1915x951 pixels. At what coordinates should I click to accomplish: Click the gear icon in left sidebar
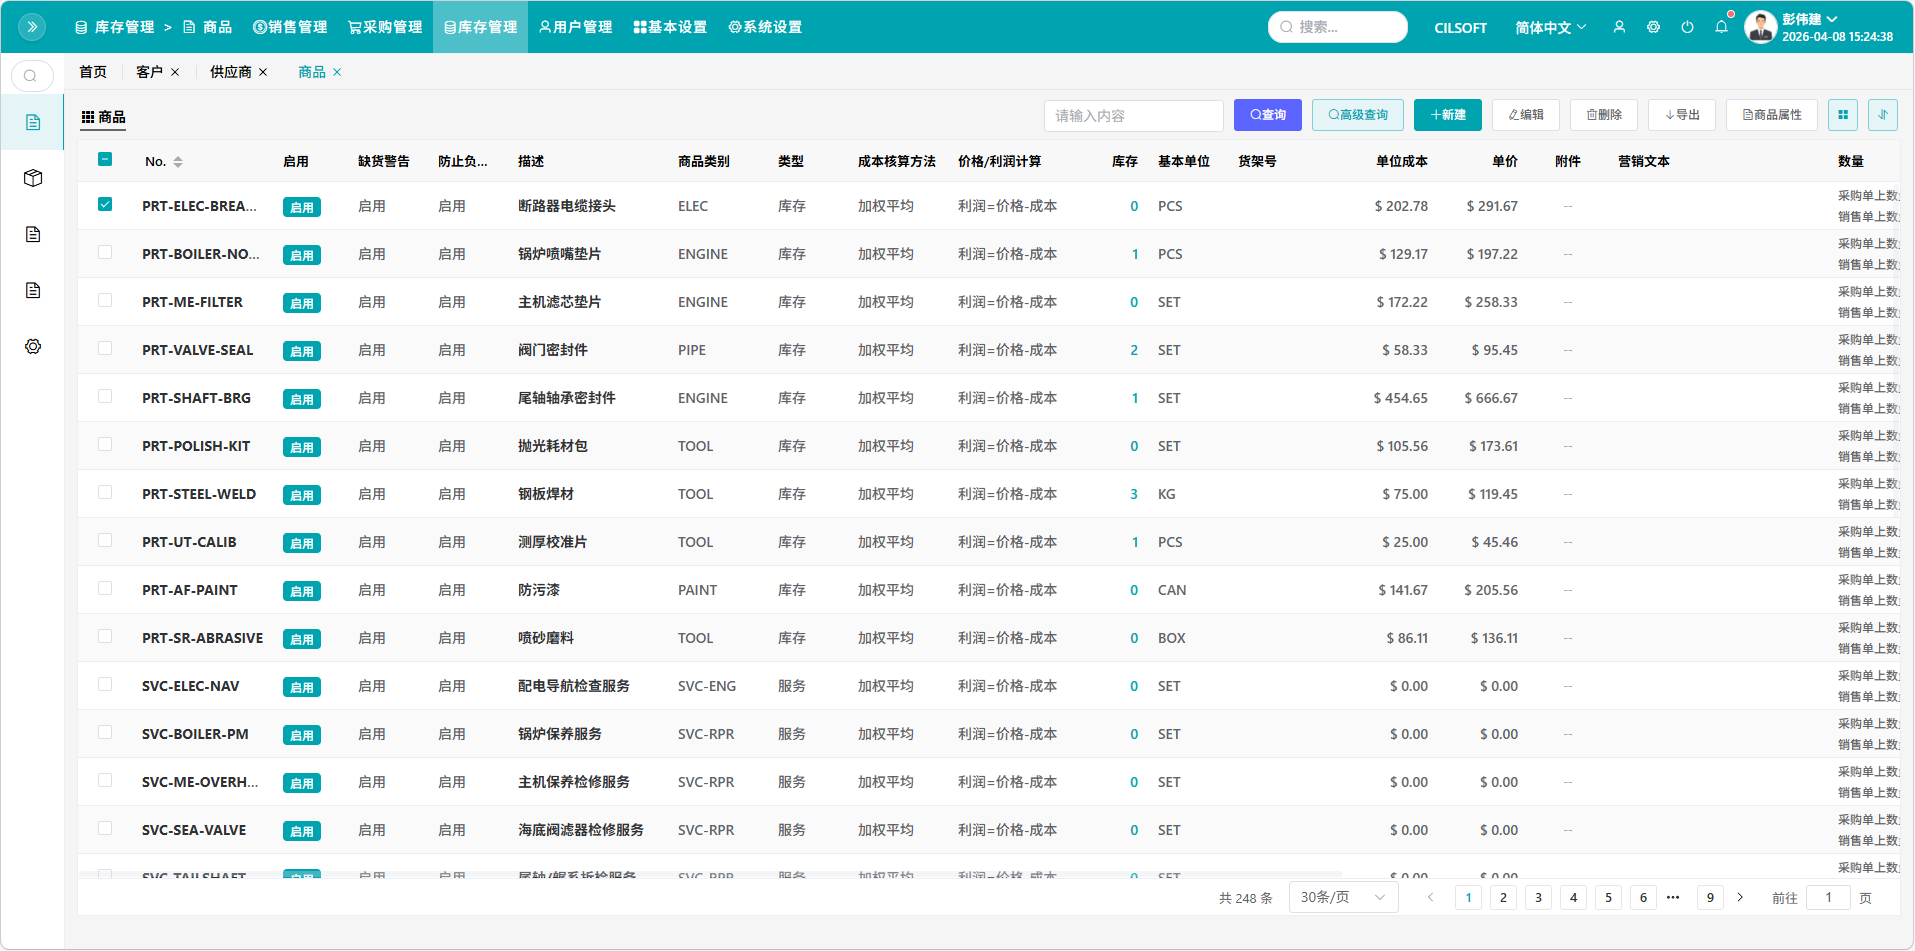tap(33, 346)
